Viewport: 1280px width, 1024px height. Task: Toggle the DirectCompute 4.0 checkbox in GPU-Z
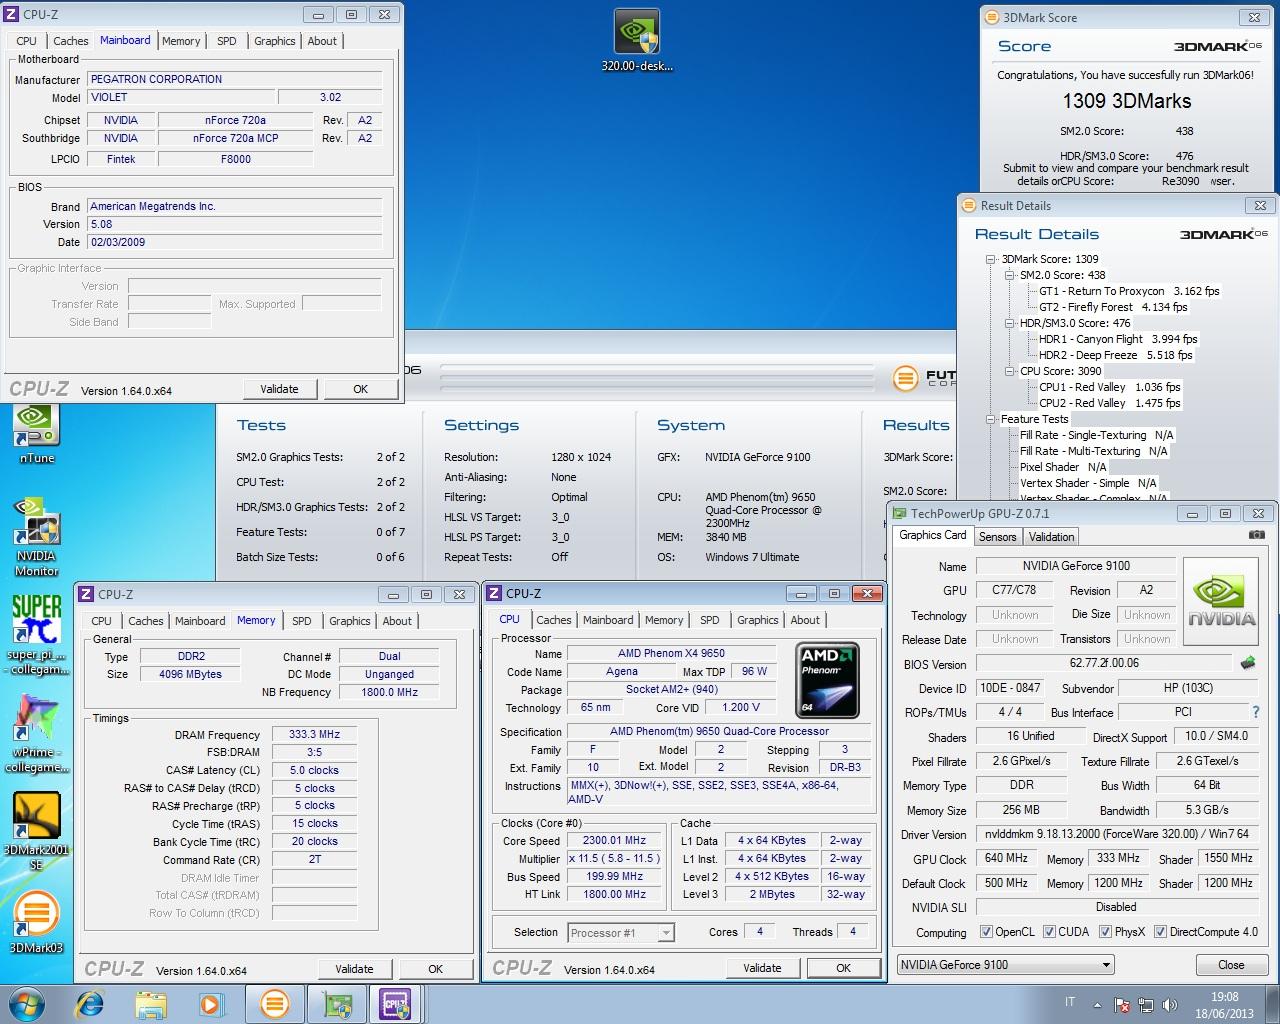[x=1160, y=932]
